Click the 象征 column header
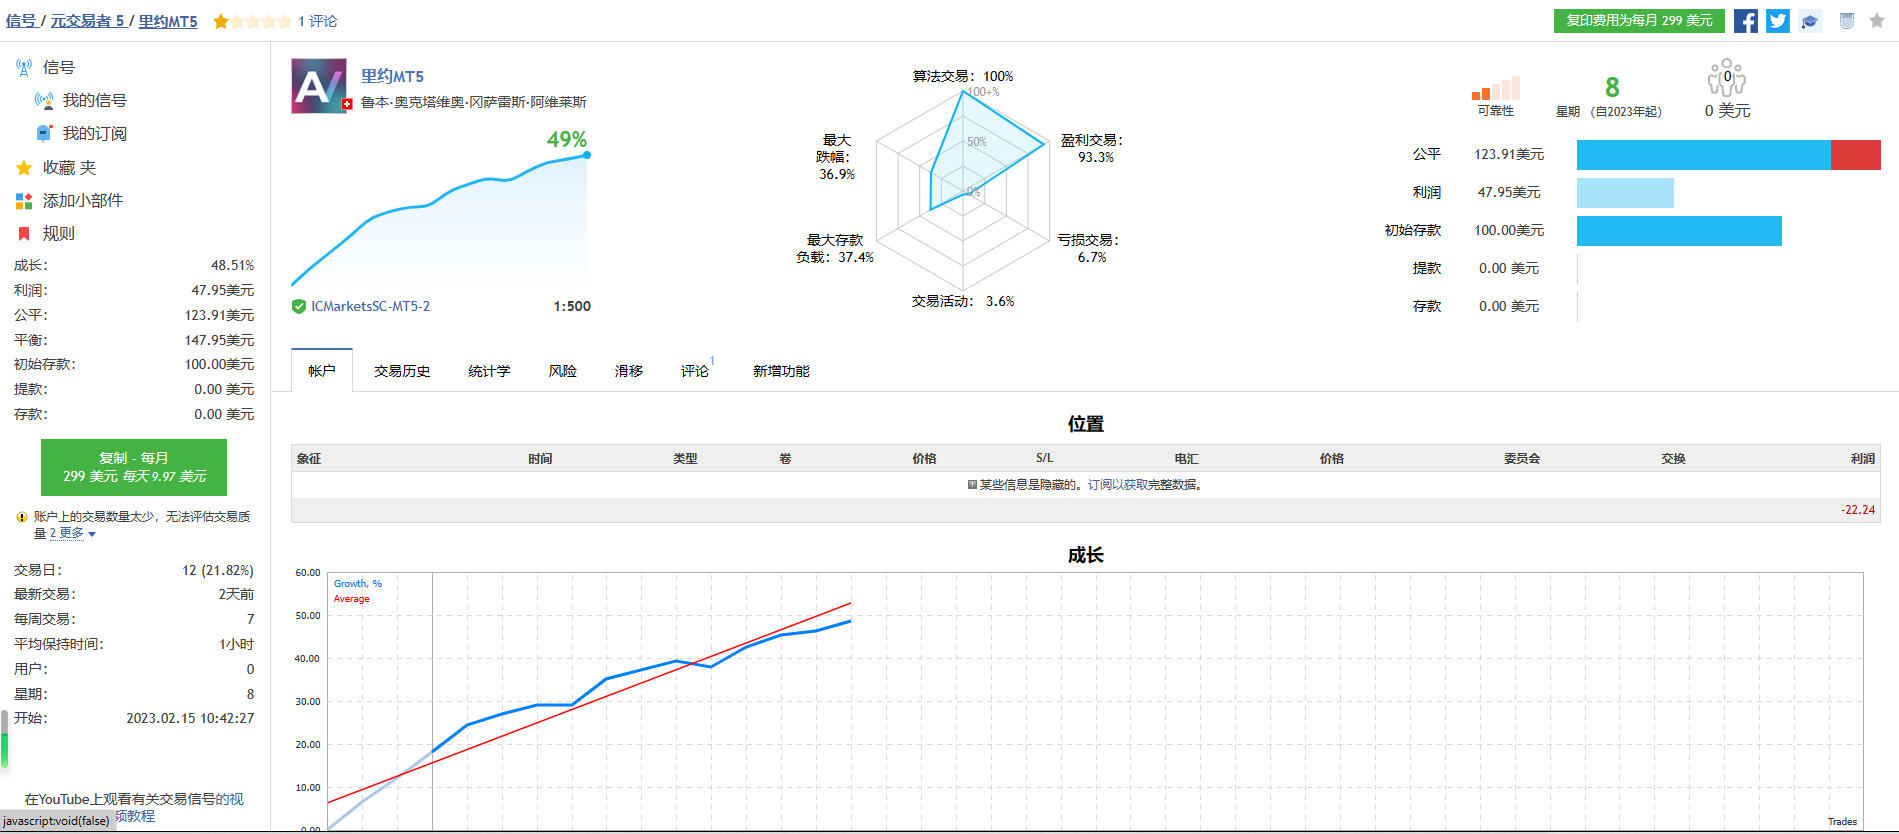 pos(309,459)
